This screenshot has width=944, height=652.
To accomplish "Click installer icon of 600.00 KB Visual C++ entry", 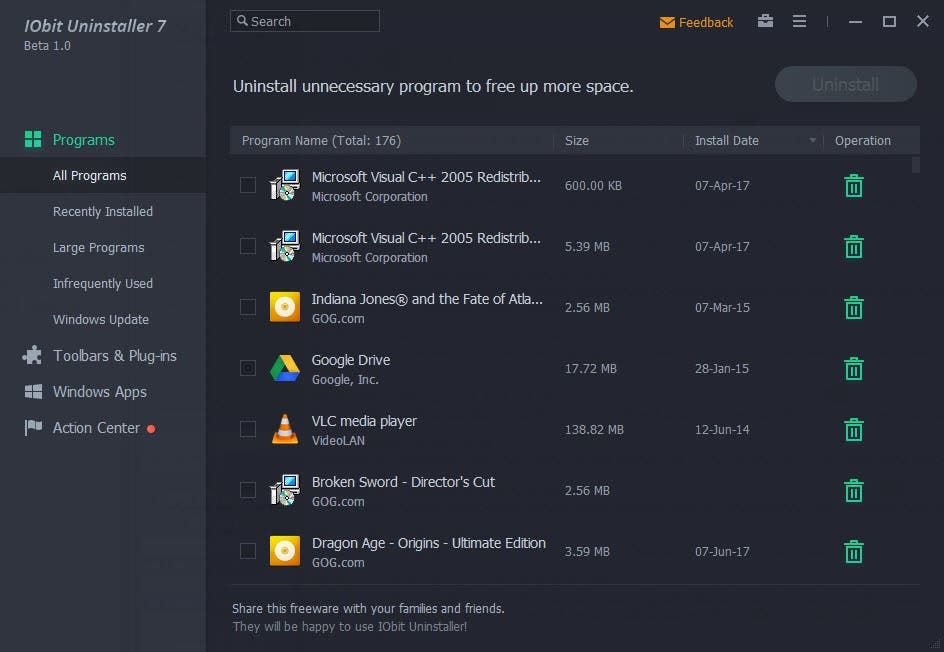I will click(285, 185).
